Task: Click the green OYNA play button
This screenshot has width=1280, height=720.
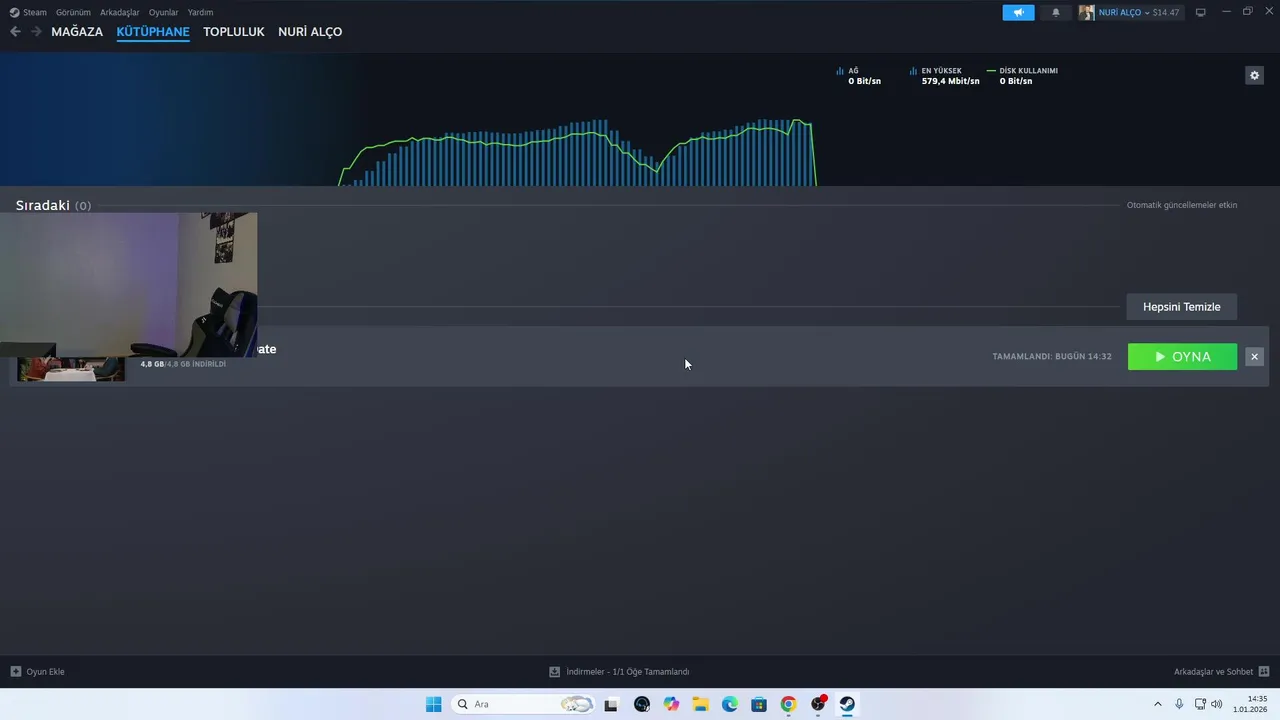Action: (x=1182, y=357)
